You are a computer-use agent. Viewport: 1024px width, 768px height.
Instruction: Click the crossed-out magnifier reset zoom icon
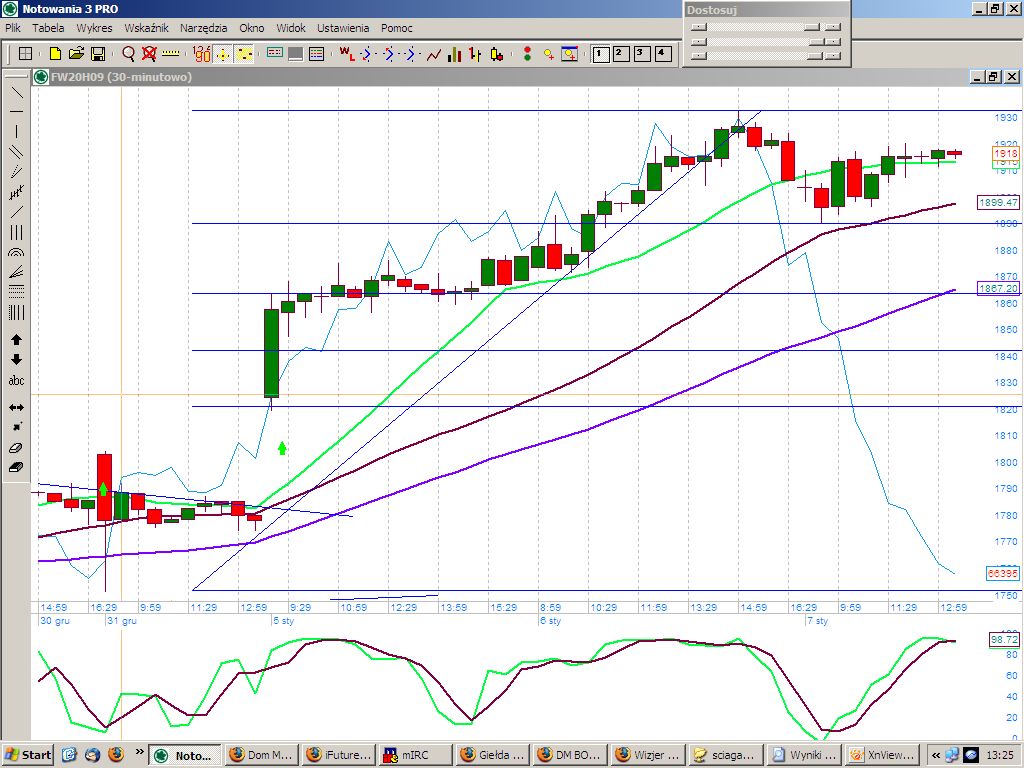tap(149, 54)
